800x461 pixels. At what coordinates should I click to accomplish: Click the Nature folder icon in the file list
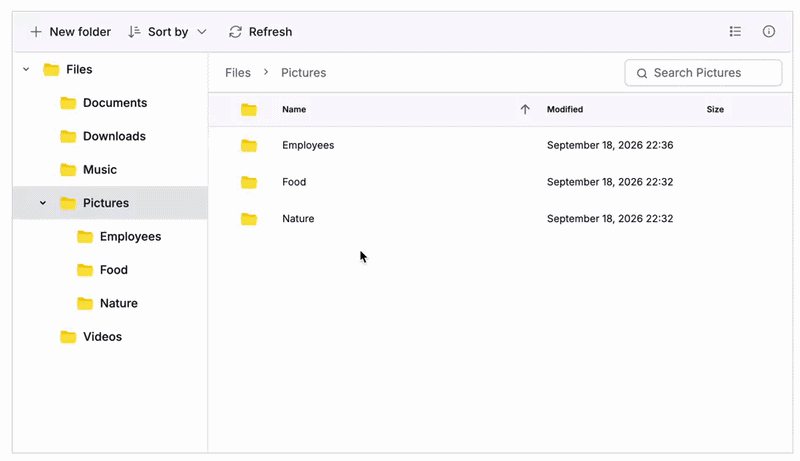[x=249, y=219]
